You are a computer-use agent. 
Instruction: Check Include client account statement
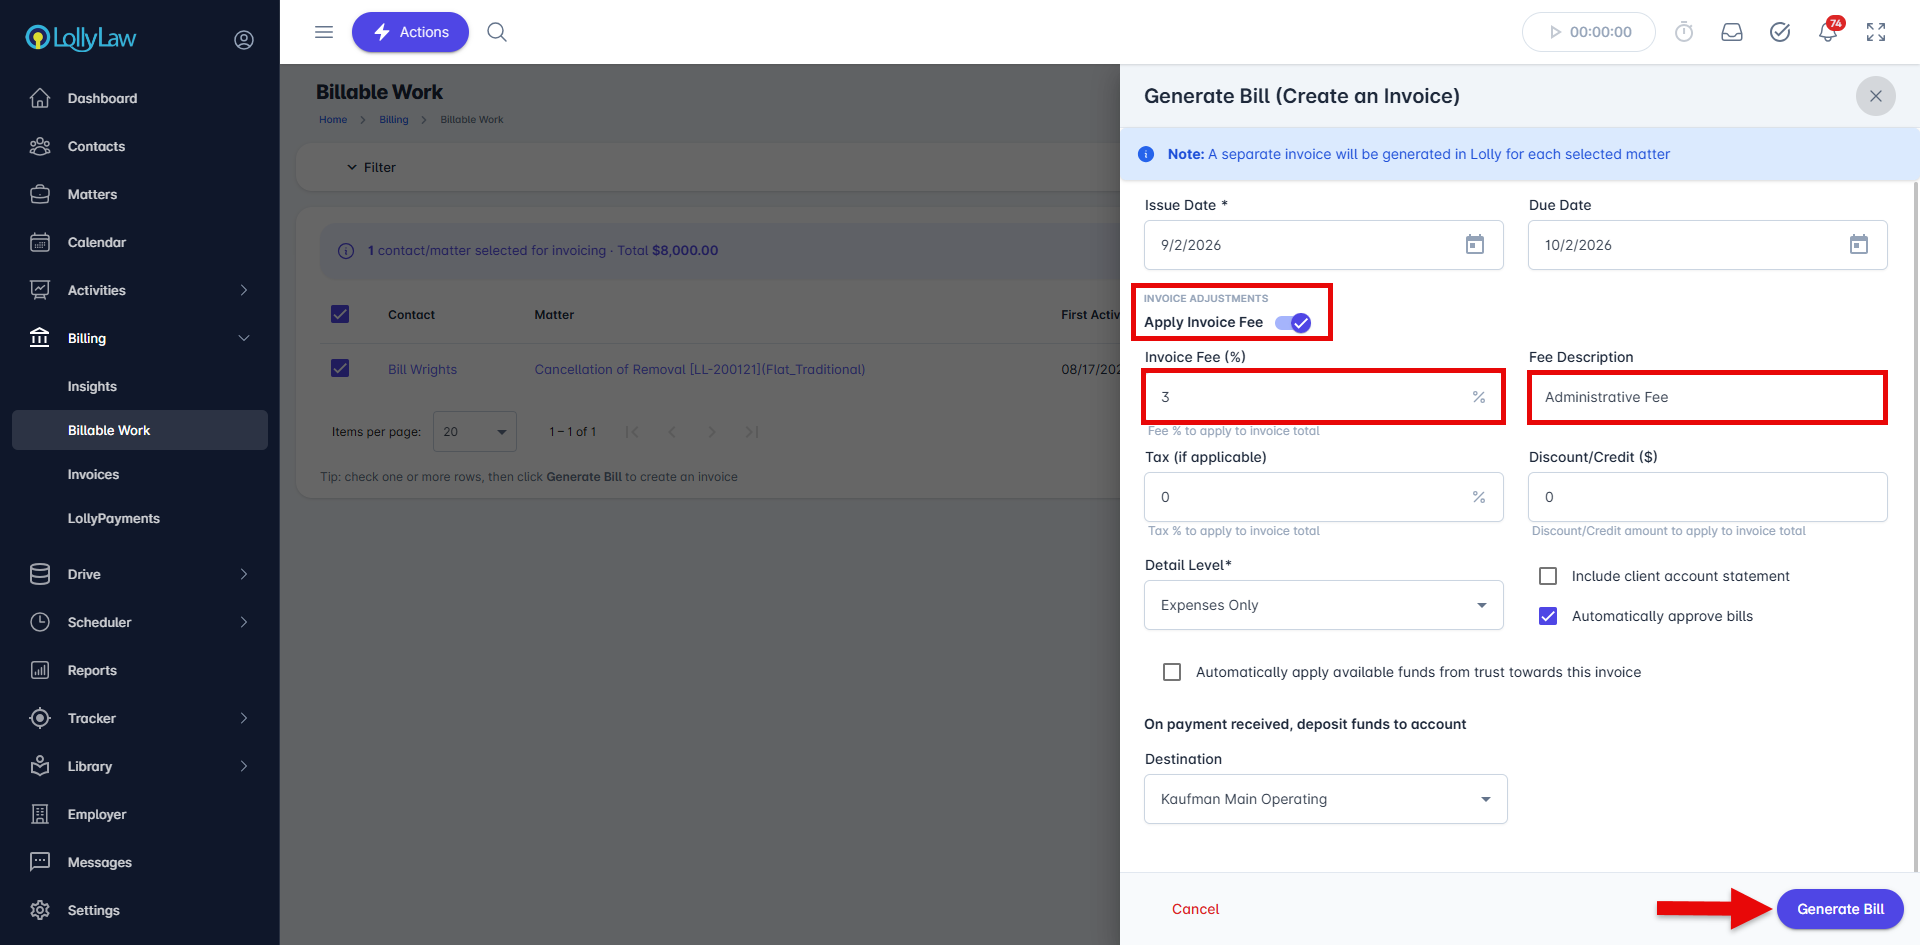[1548, 576]
